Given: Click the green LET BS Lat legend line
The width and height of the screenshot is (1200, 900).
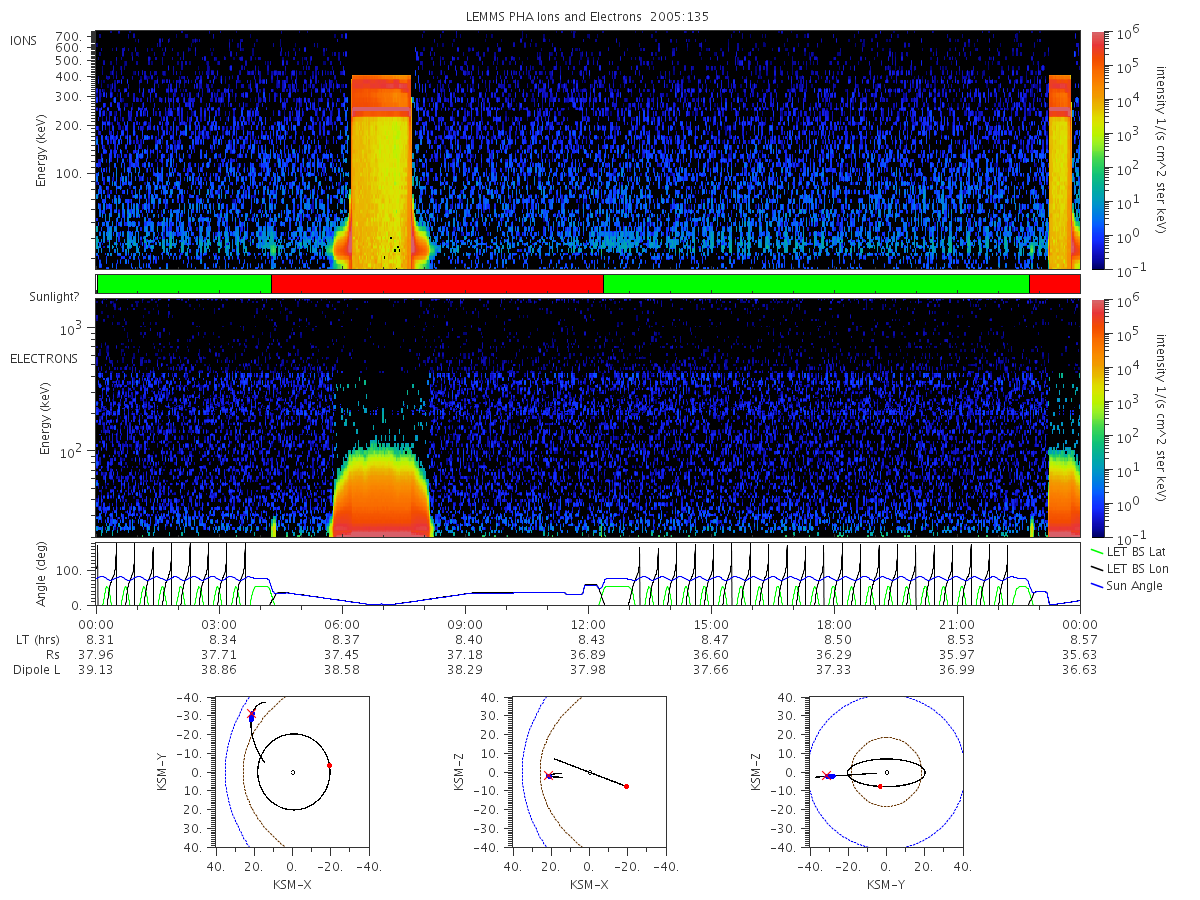Looking at the screenshot, I should 1097,551.
